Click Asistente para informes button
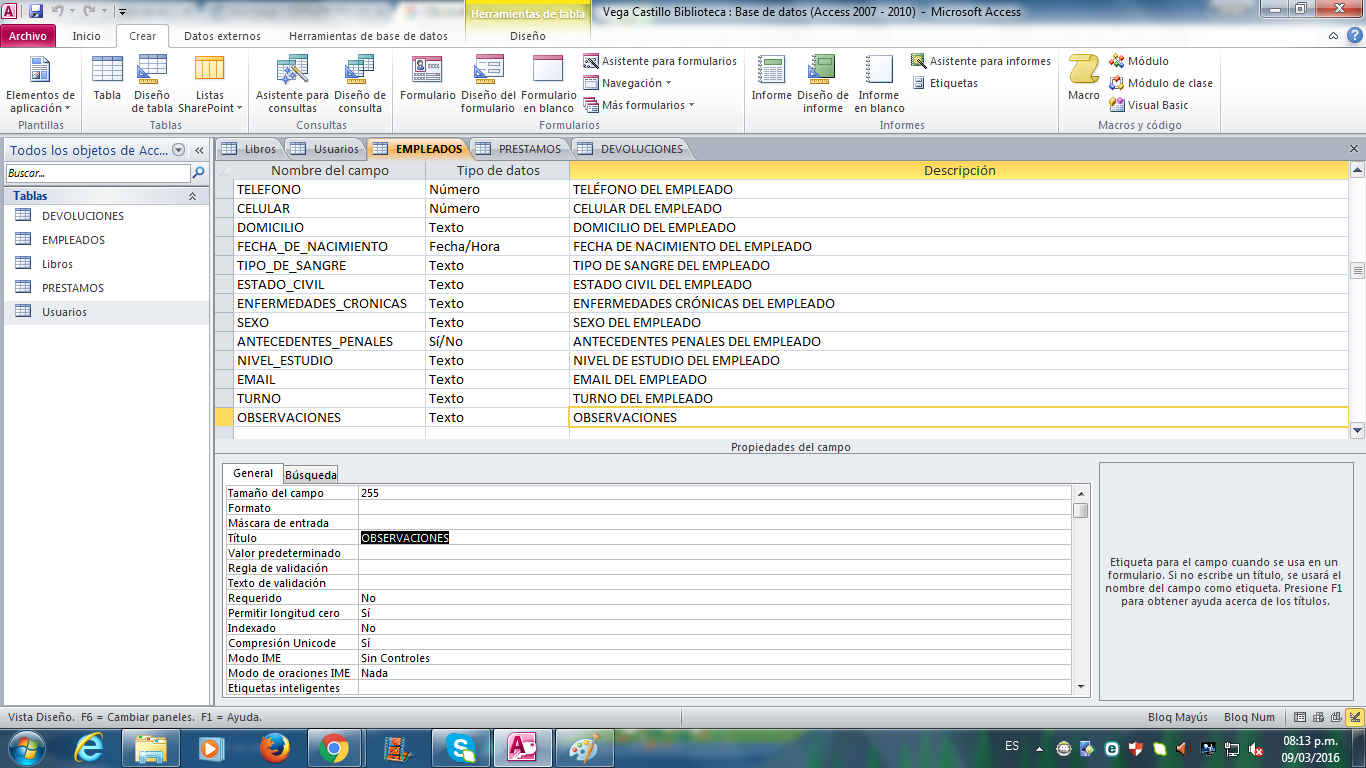Screen dimensions: 1366x768 tap(980, 61)
